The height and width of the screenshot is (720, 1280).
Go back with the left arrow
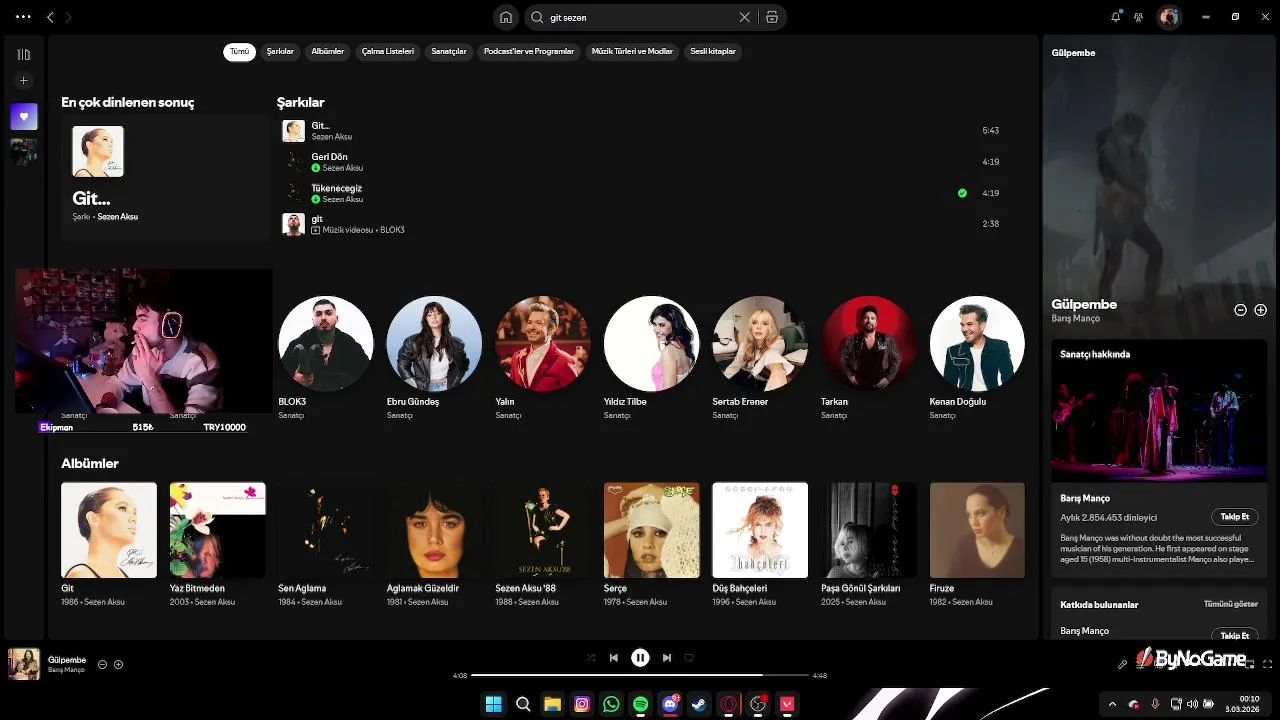(50, 17)
